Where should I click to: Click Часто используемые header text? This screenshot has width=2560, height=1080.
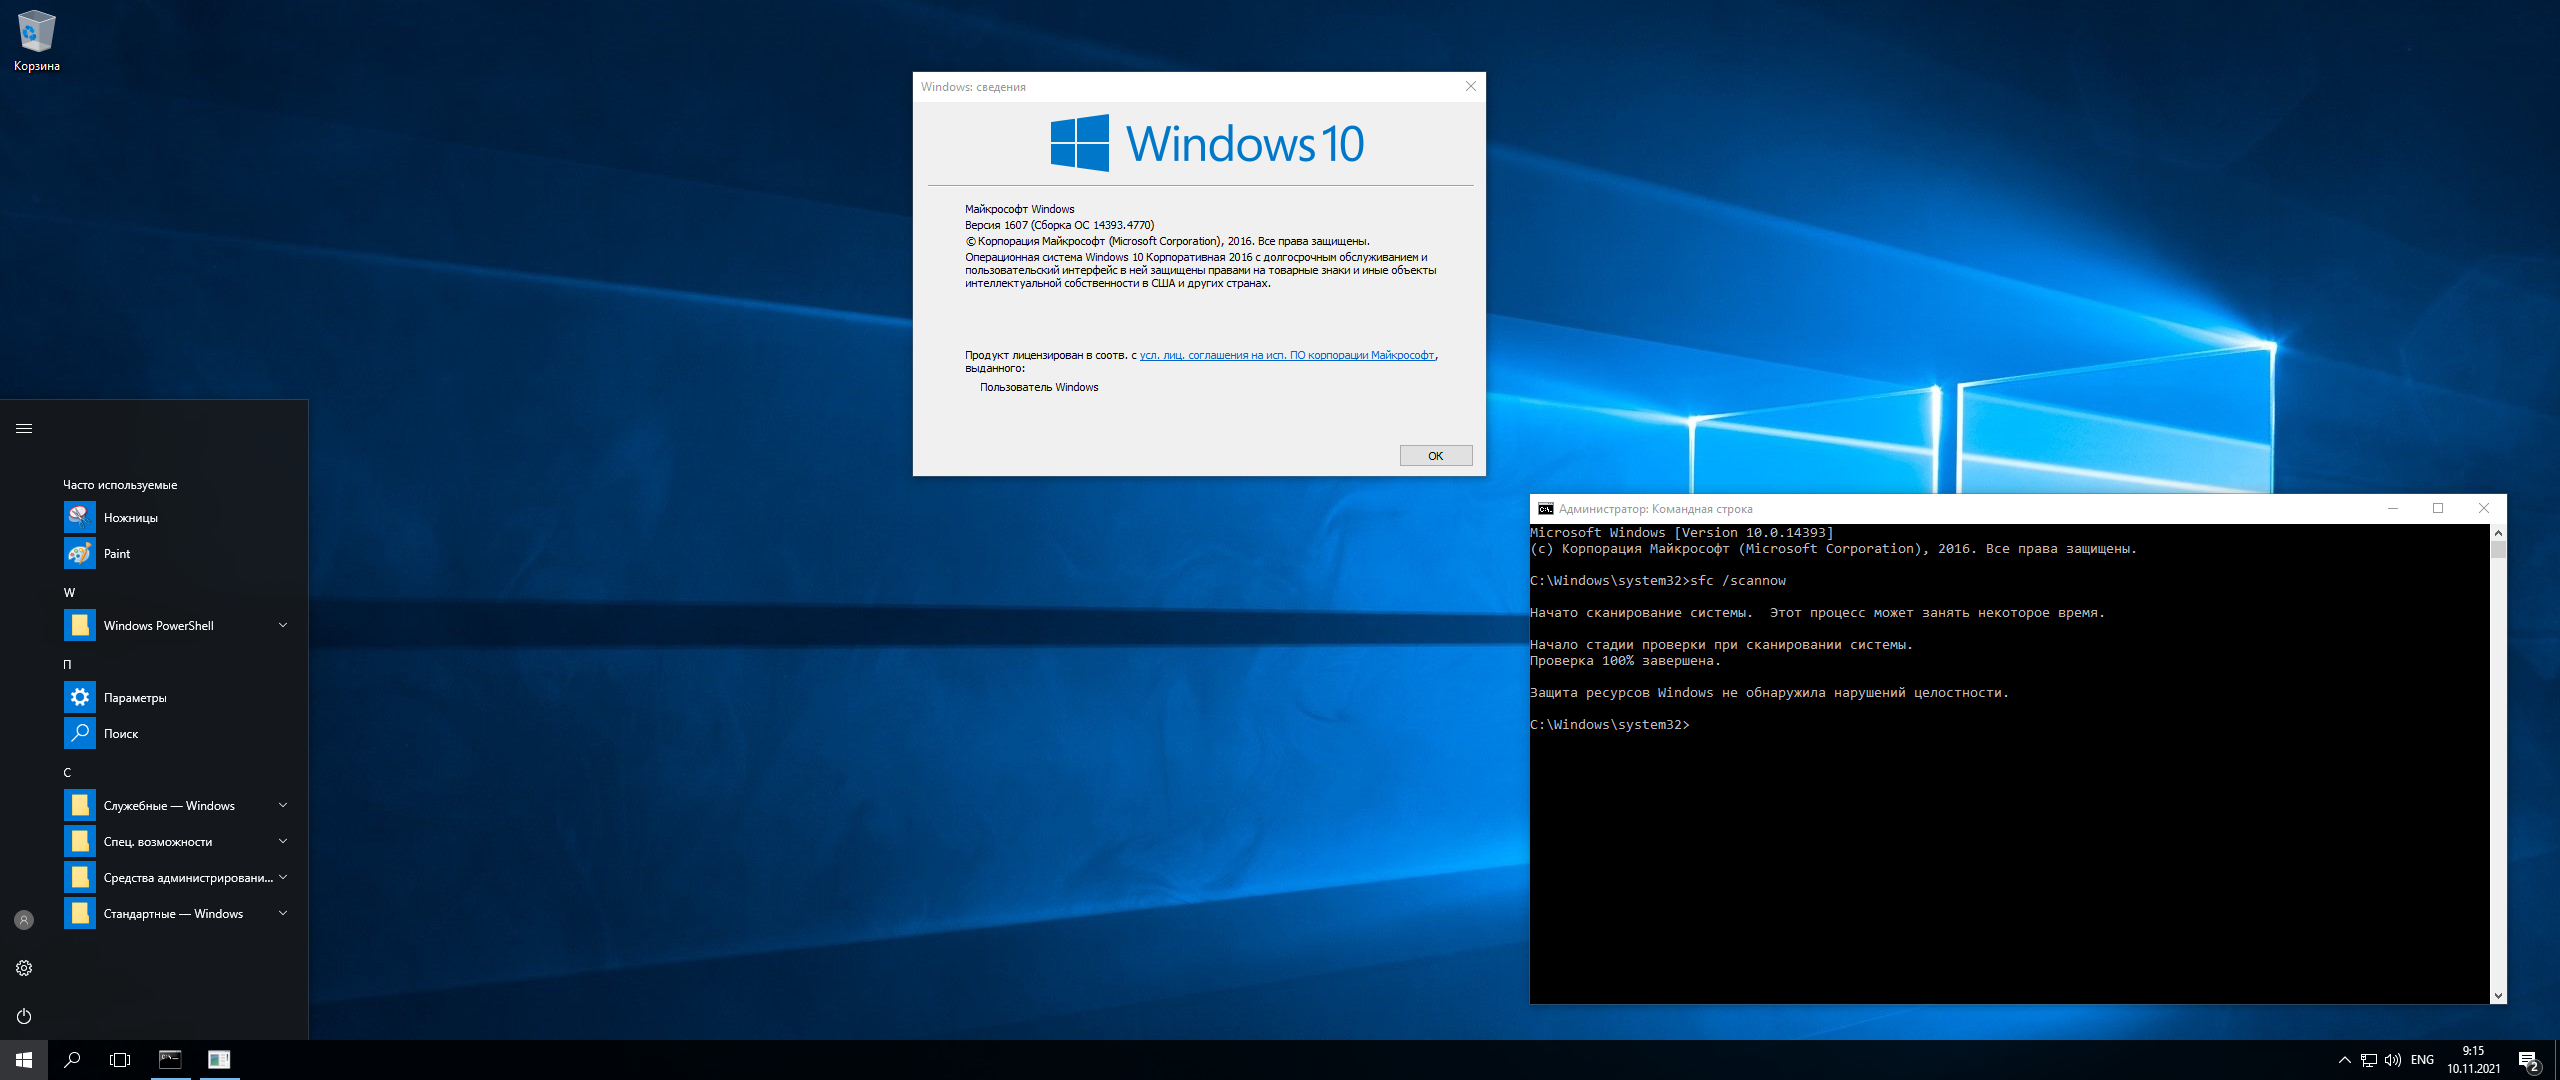[120, 485]
